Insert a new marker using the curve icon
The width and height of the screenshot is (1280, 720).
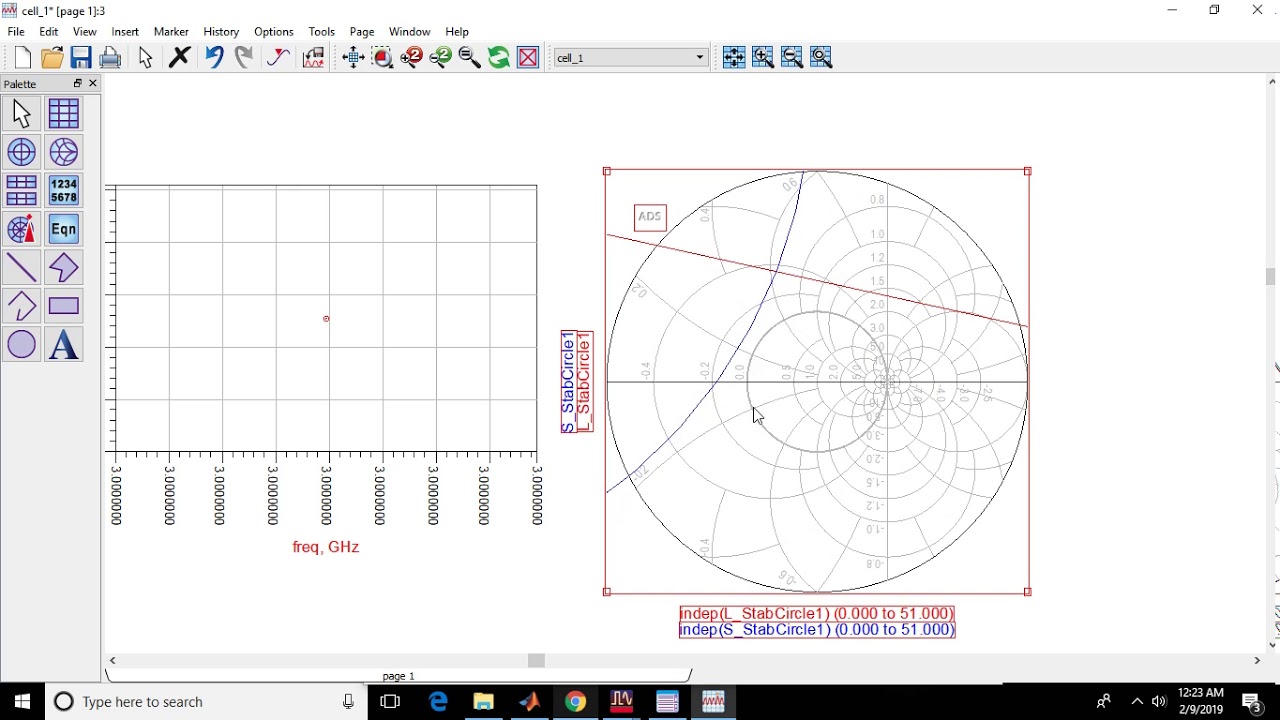pos(278,58)
